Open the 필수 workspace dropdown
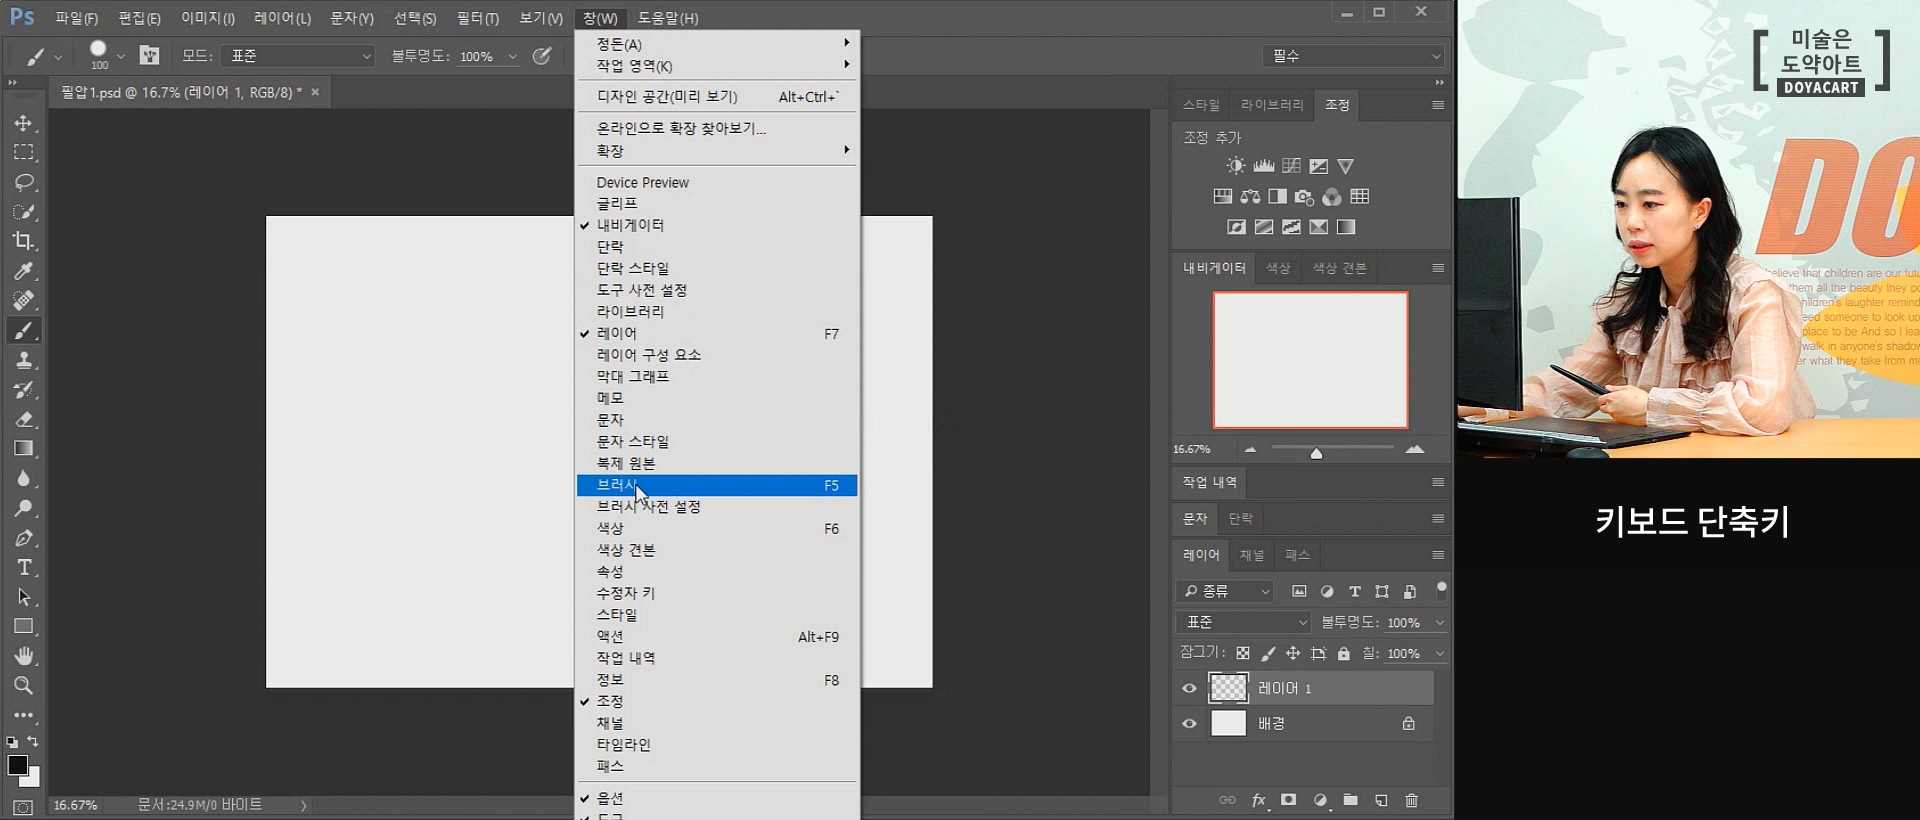The height and width of the screenshot is (820, 1920). 1355,56
